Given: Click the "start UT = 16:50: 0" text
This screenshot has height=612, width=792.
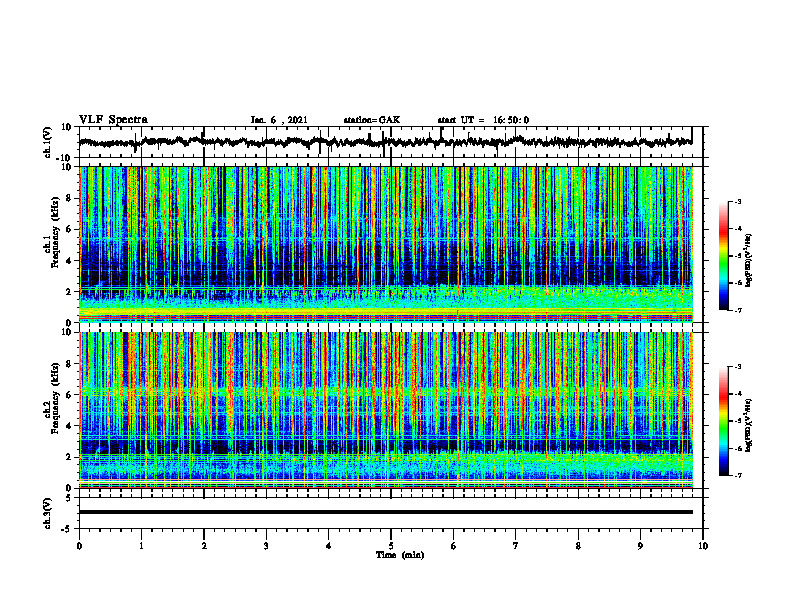Looking at the screenshot, I should point(483,120).
